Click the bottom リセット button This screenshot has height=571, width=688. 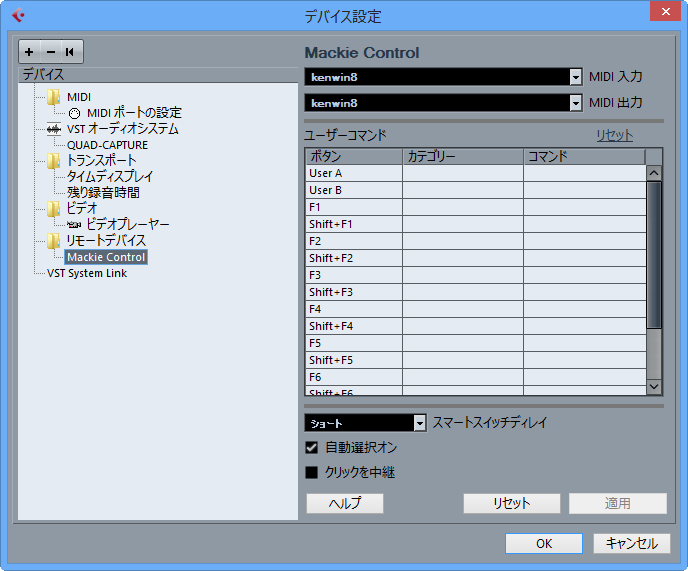tap(512, 503)
